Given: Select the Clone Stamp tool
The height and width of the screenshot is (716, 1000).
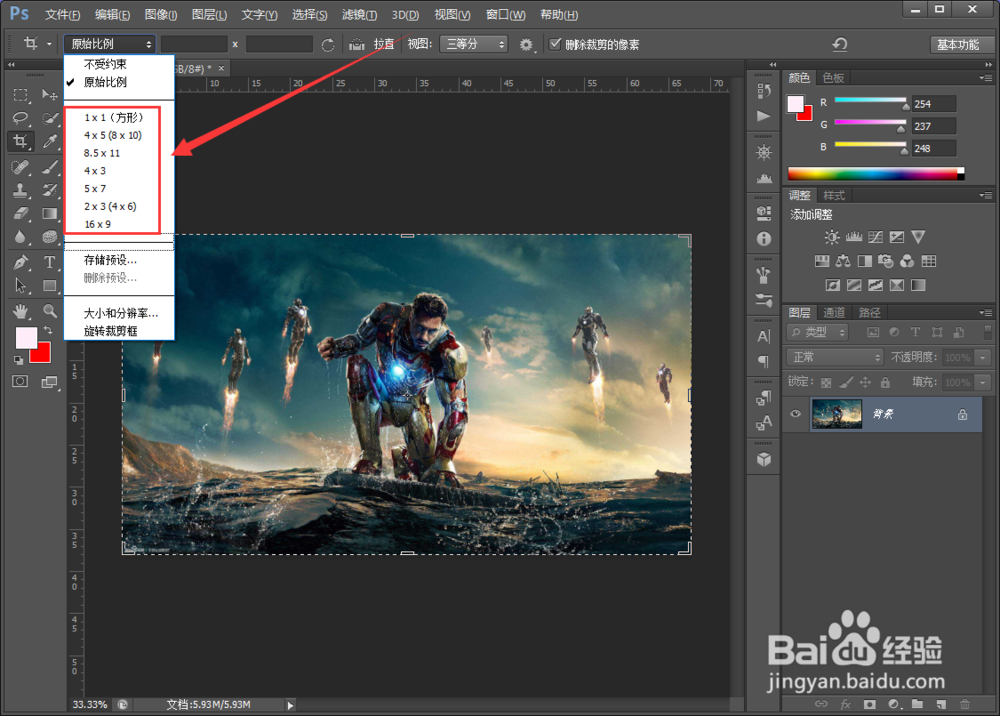Looking at the screenshot, I should tap(20, 190).
